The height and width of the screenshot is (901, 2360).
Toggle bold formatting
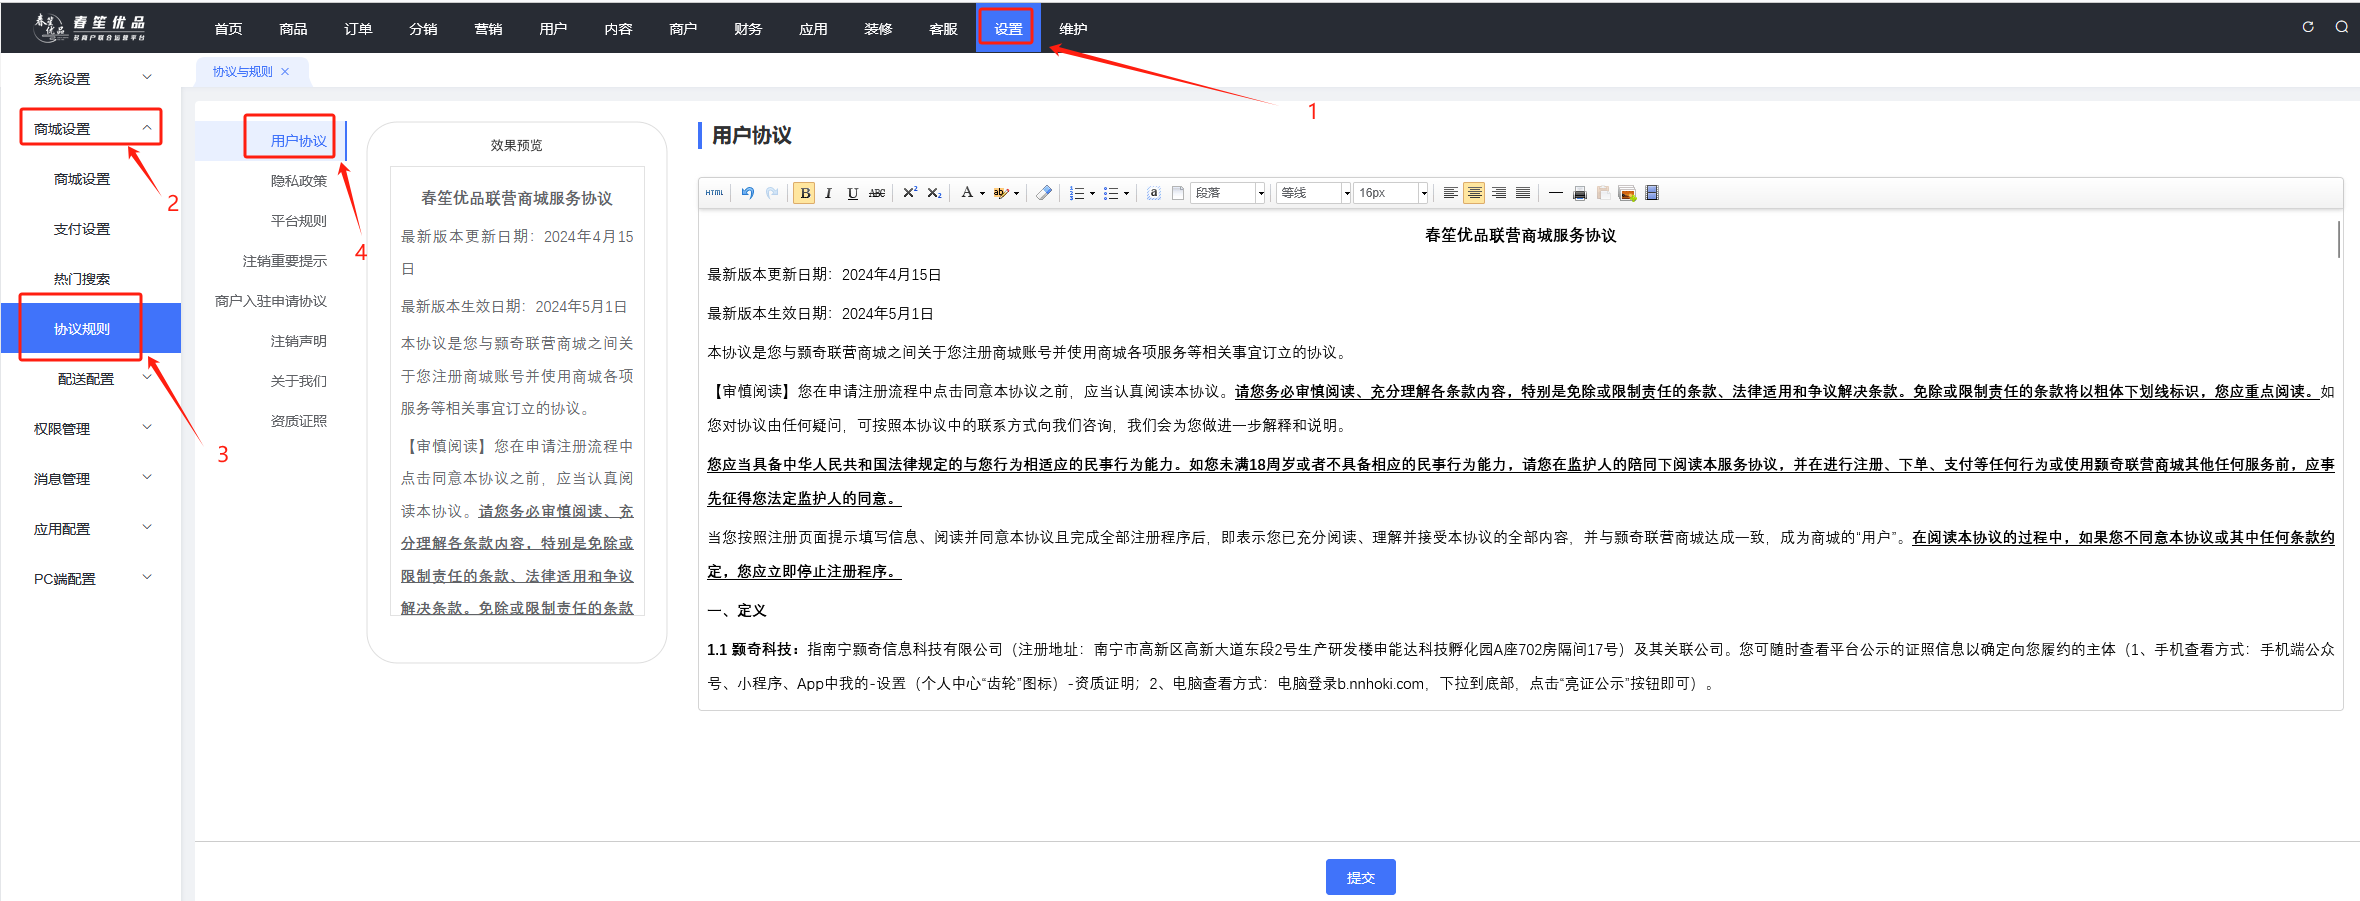pos(805,193)
